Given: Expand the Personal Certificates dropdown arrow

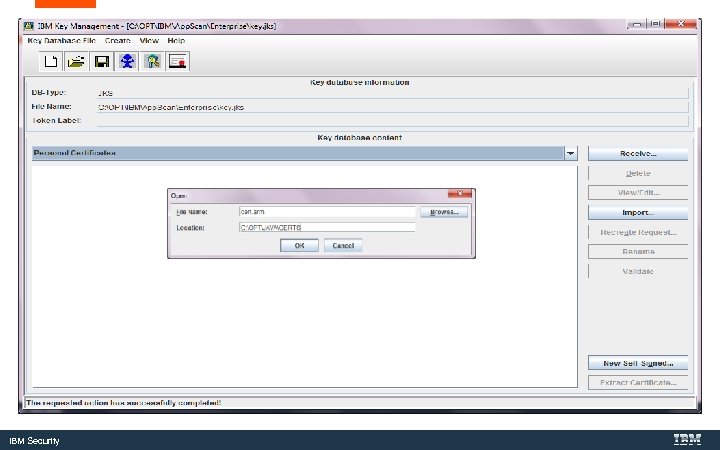Looking at the screenshot, I should tap(571, 153).
